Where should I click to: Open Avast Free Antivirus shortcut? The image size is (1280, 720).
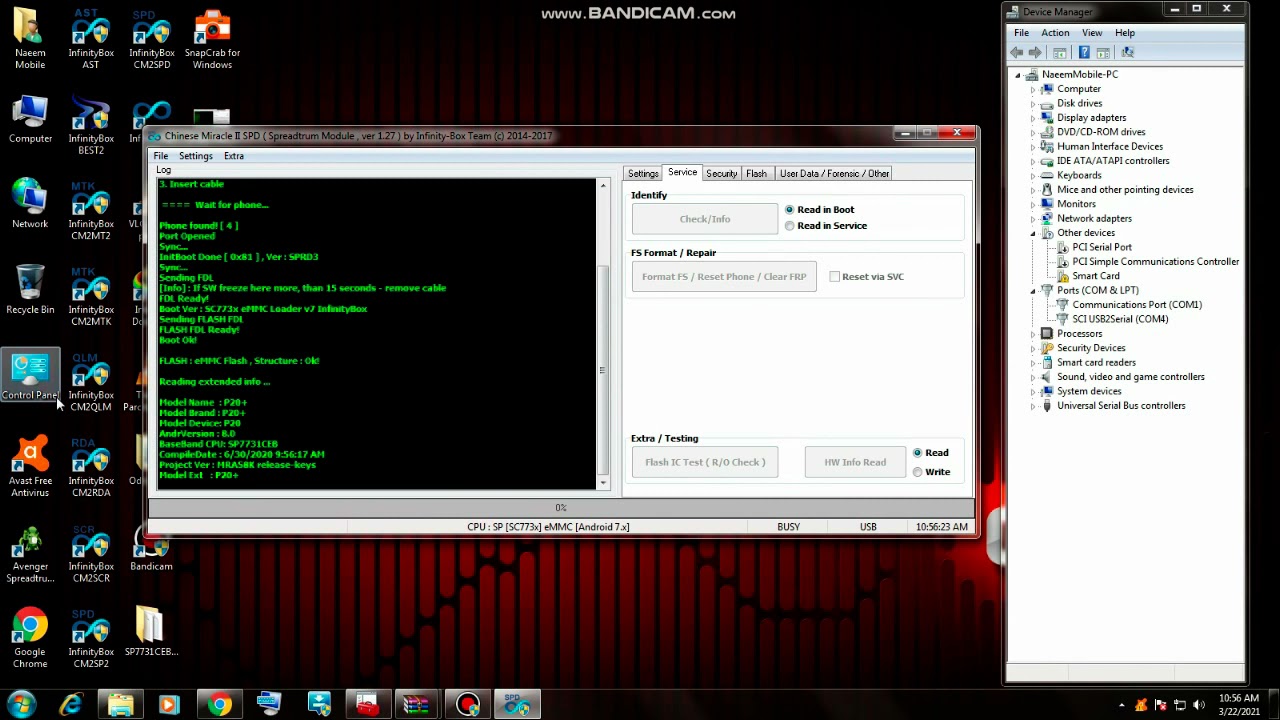tap(30, 468)
